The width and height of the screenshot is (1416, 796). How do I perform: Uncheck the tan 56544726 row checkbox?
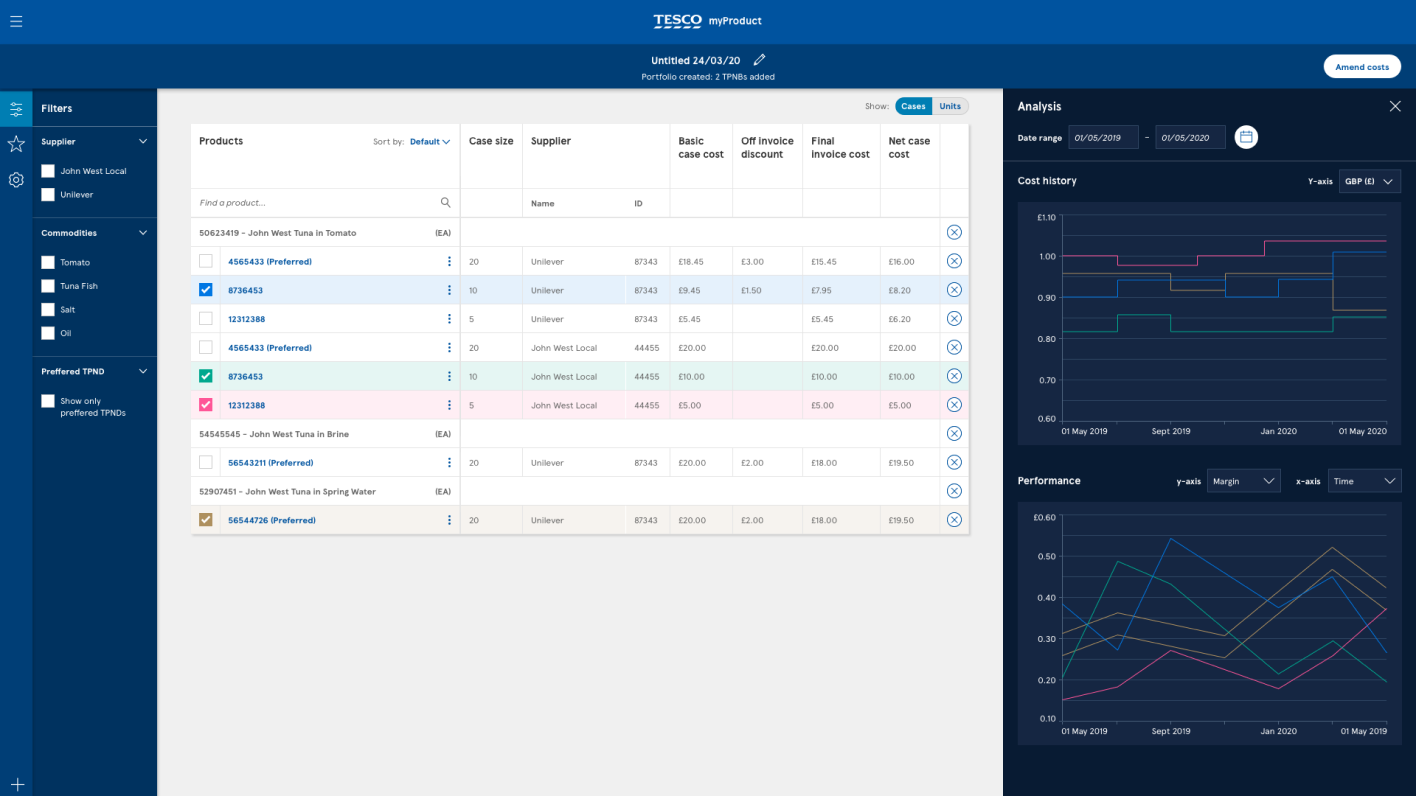click(x=206, y=520)
